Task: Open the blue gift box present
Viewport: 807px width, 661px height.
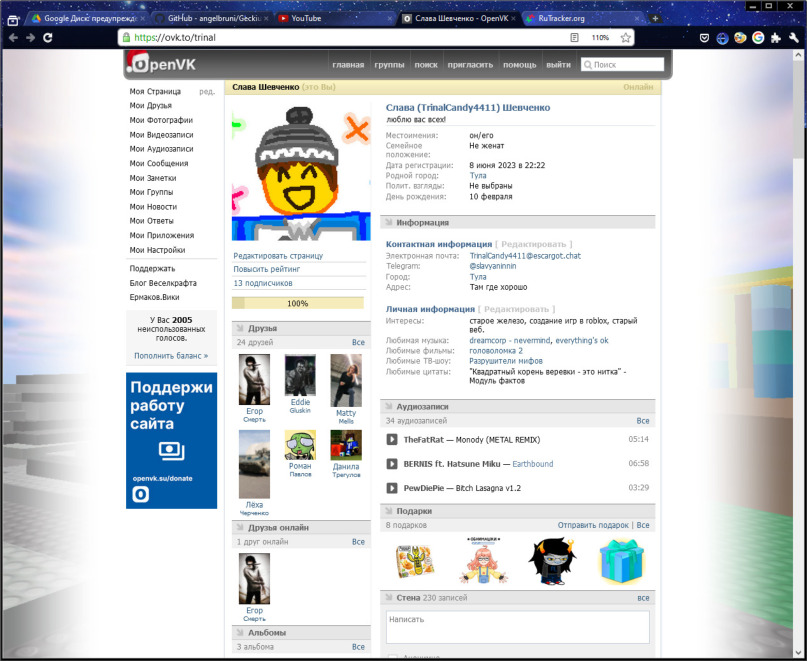Action: point(622,561)
